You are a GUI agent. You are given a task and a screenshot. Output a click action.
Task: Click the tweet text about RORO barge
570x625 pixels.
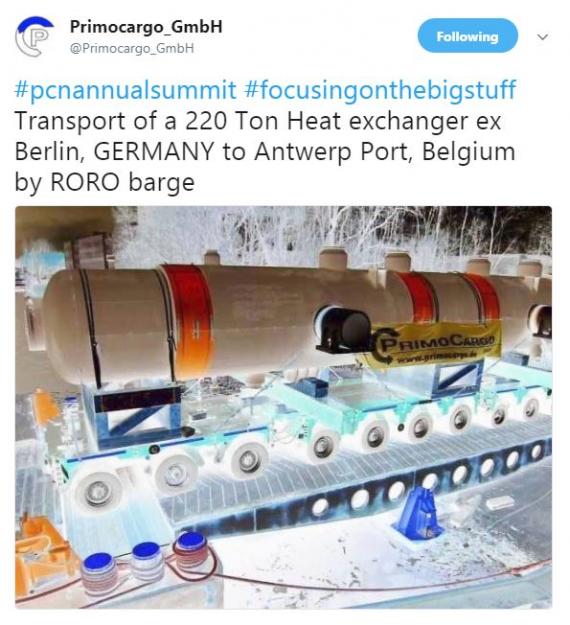click(x=265, y=151)
